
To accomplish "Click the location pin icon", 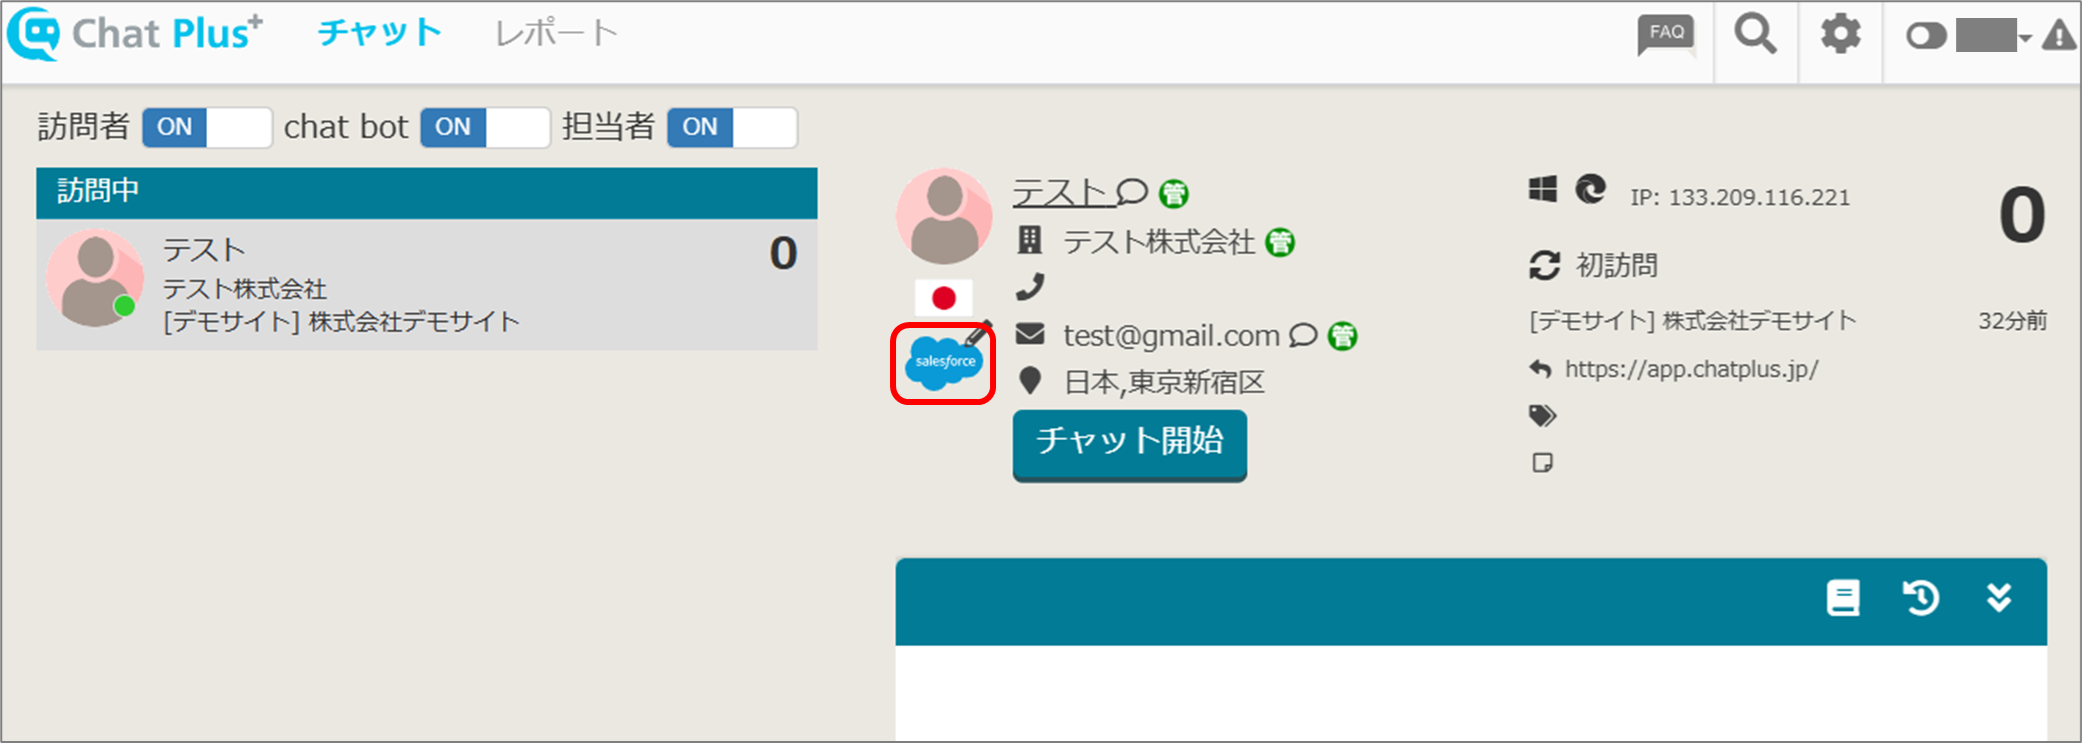I will (1030, 381).
